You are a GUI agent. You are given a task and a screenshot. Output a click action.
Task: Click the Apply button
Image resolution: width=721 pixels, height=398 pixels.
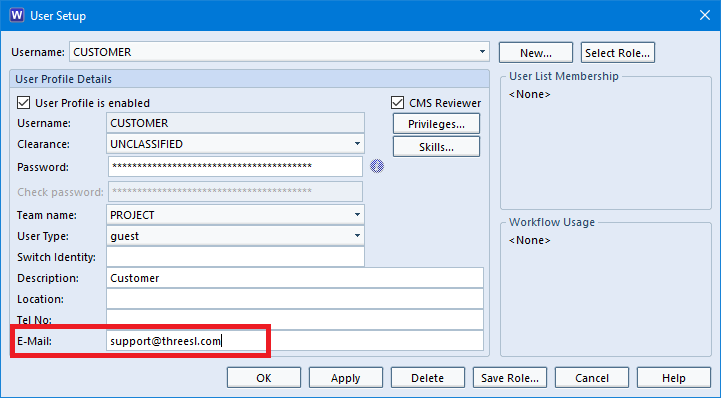click(x=346, y=378)
